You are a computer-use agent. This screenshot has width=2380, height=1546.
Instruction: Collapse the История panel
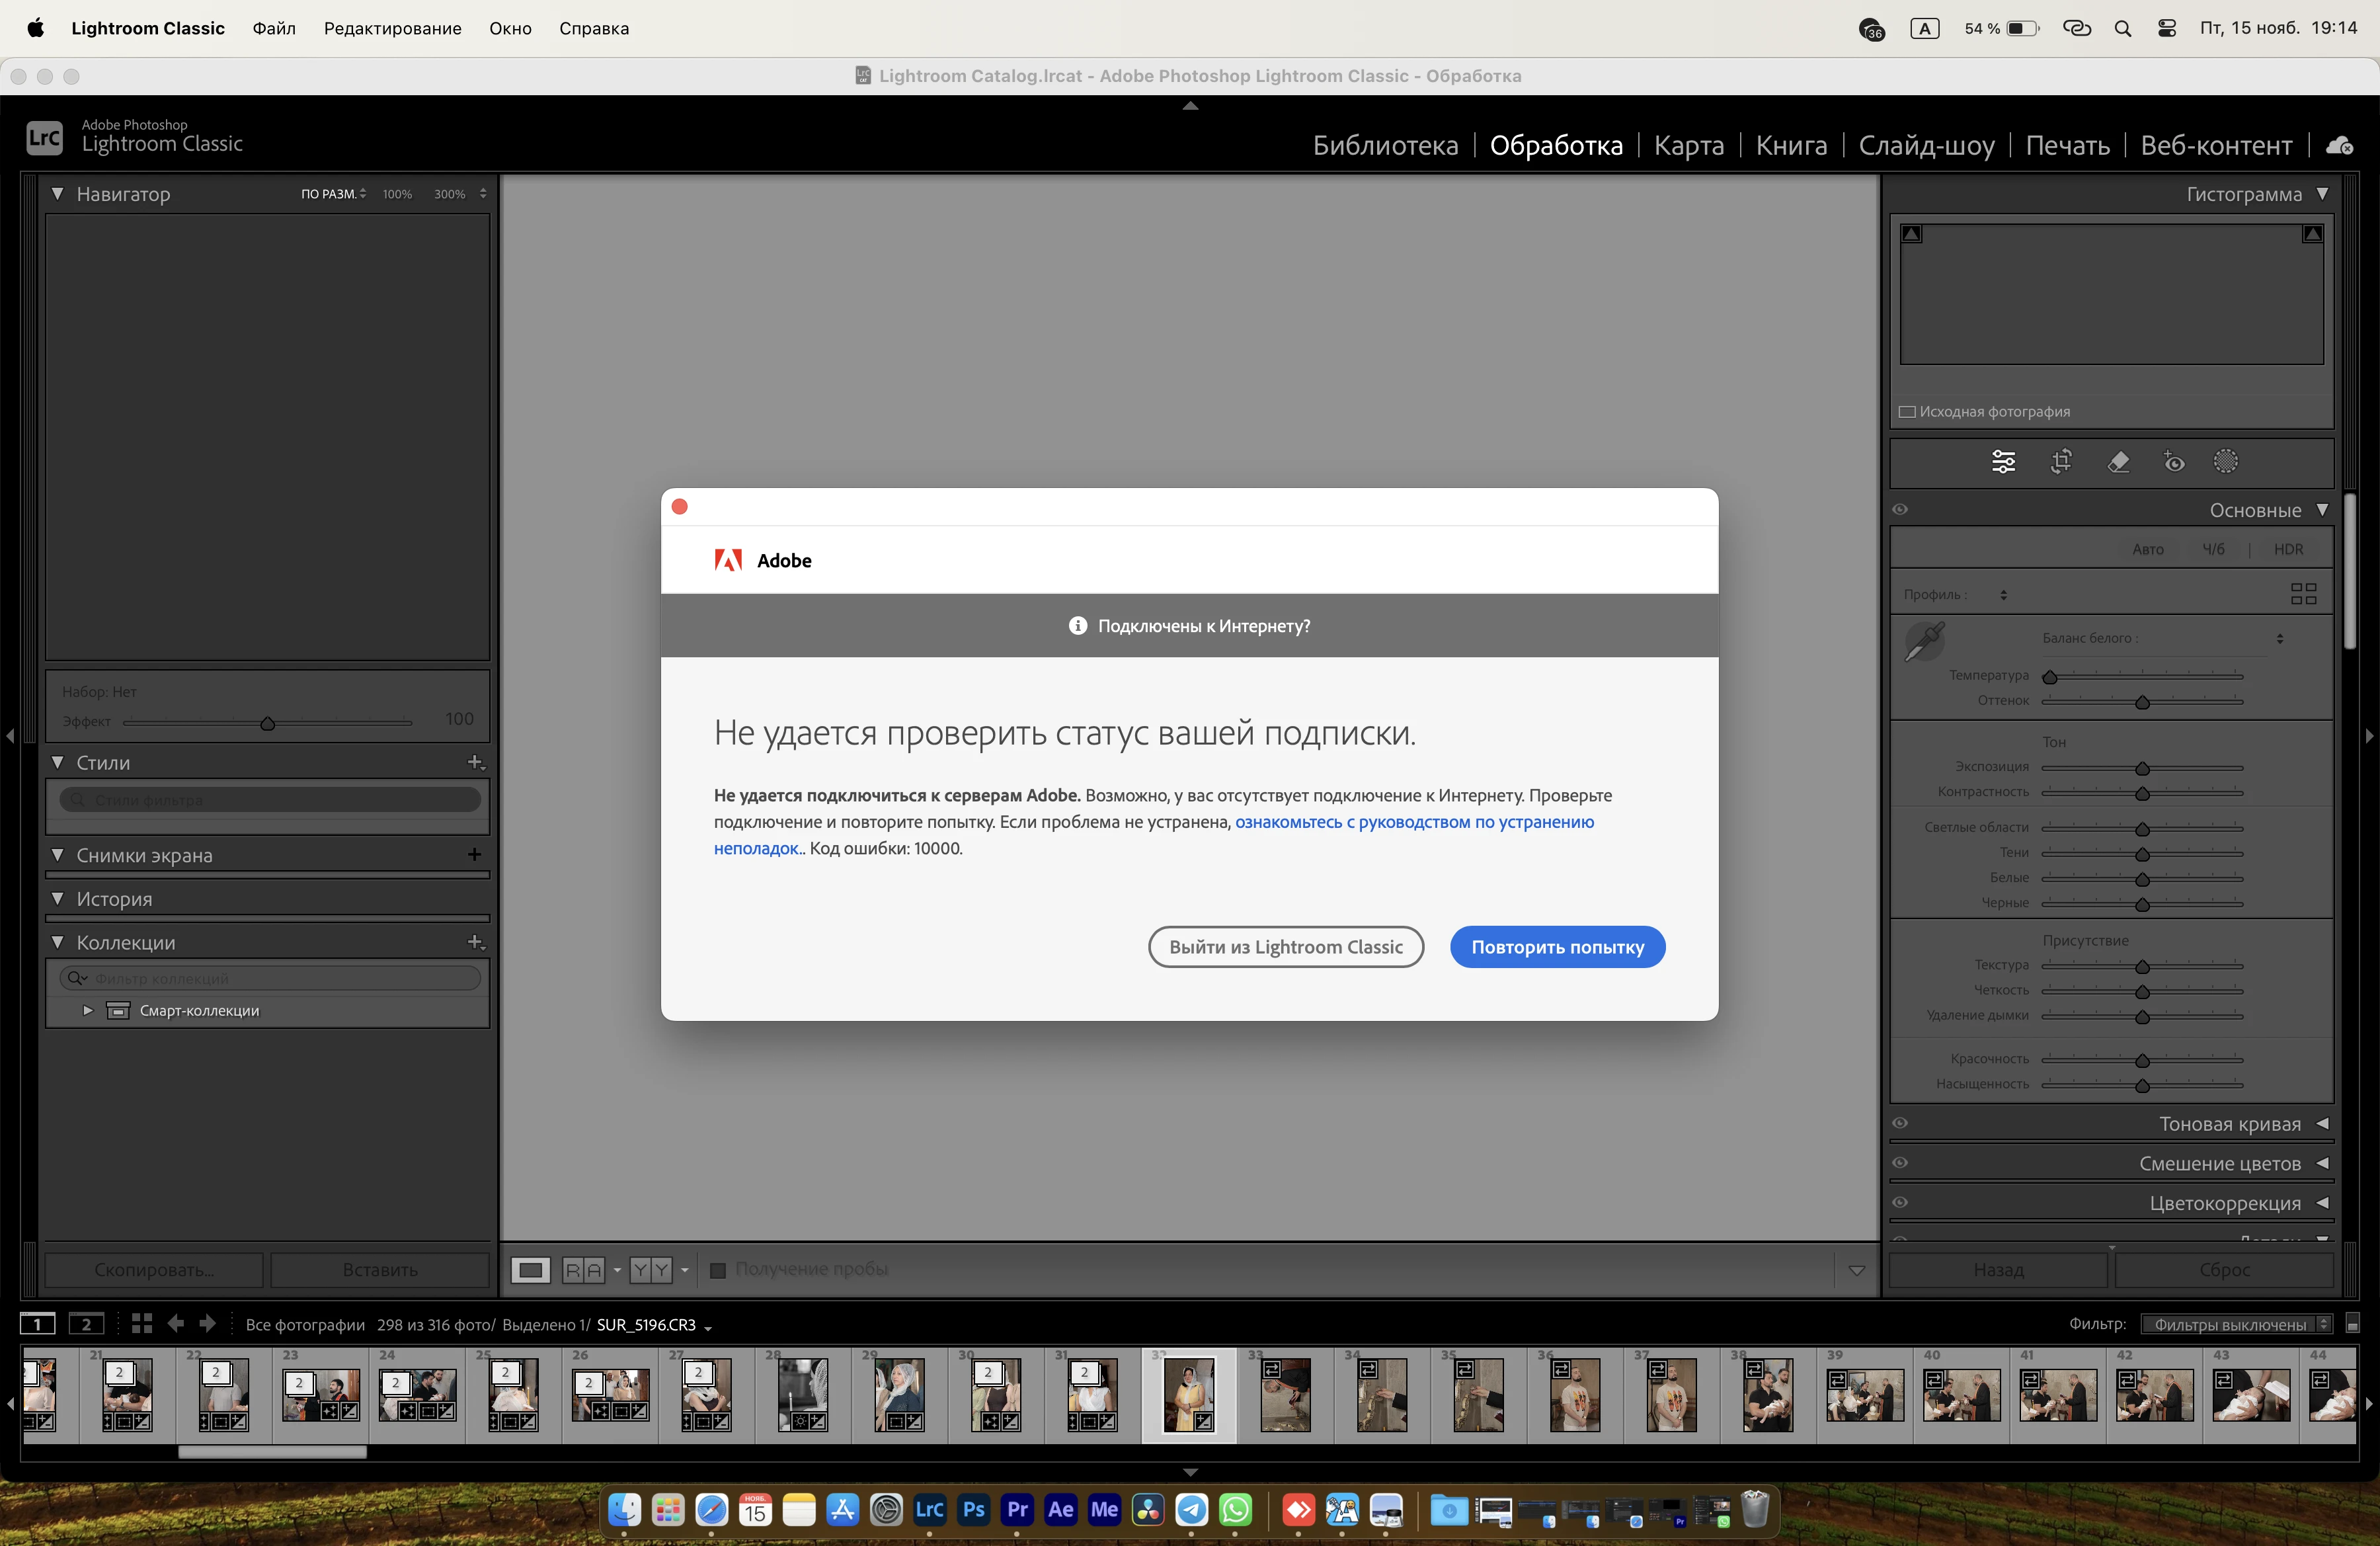(58, 899)
